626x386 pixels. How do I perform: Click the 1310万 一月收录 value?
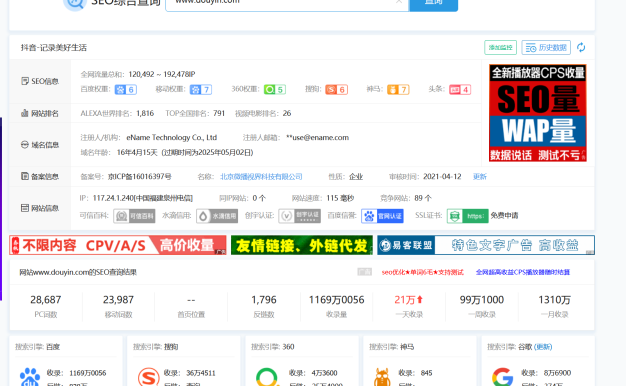(x=554, y=300)
